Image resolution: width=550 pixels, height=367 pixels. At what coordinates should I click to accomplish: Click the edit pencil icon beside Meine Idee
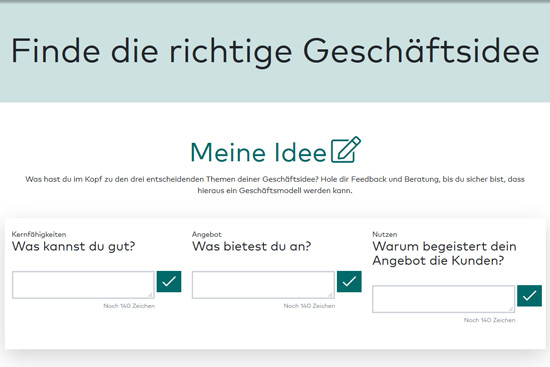(346, 150)
